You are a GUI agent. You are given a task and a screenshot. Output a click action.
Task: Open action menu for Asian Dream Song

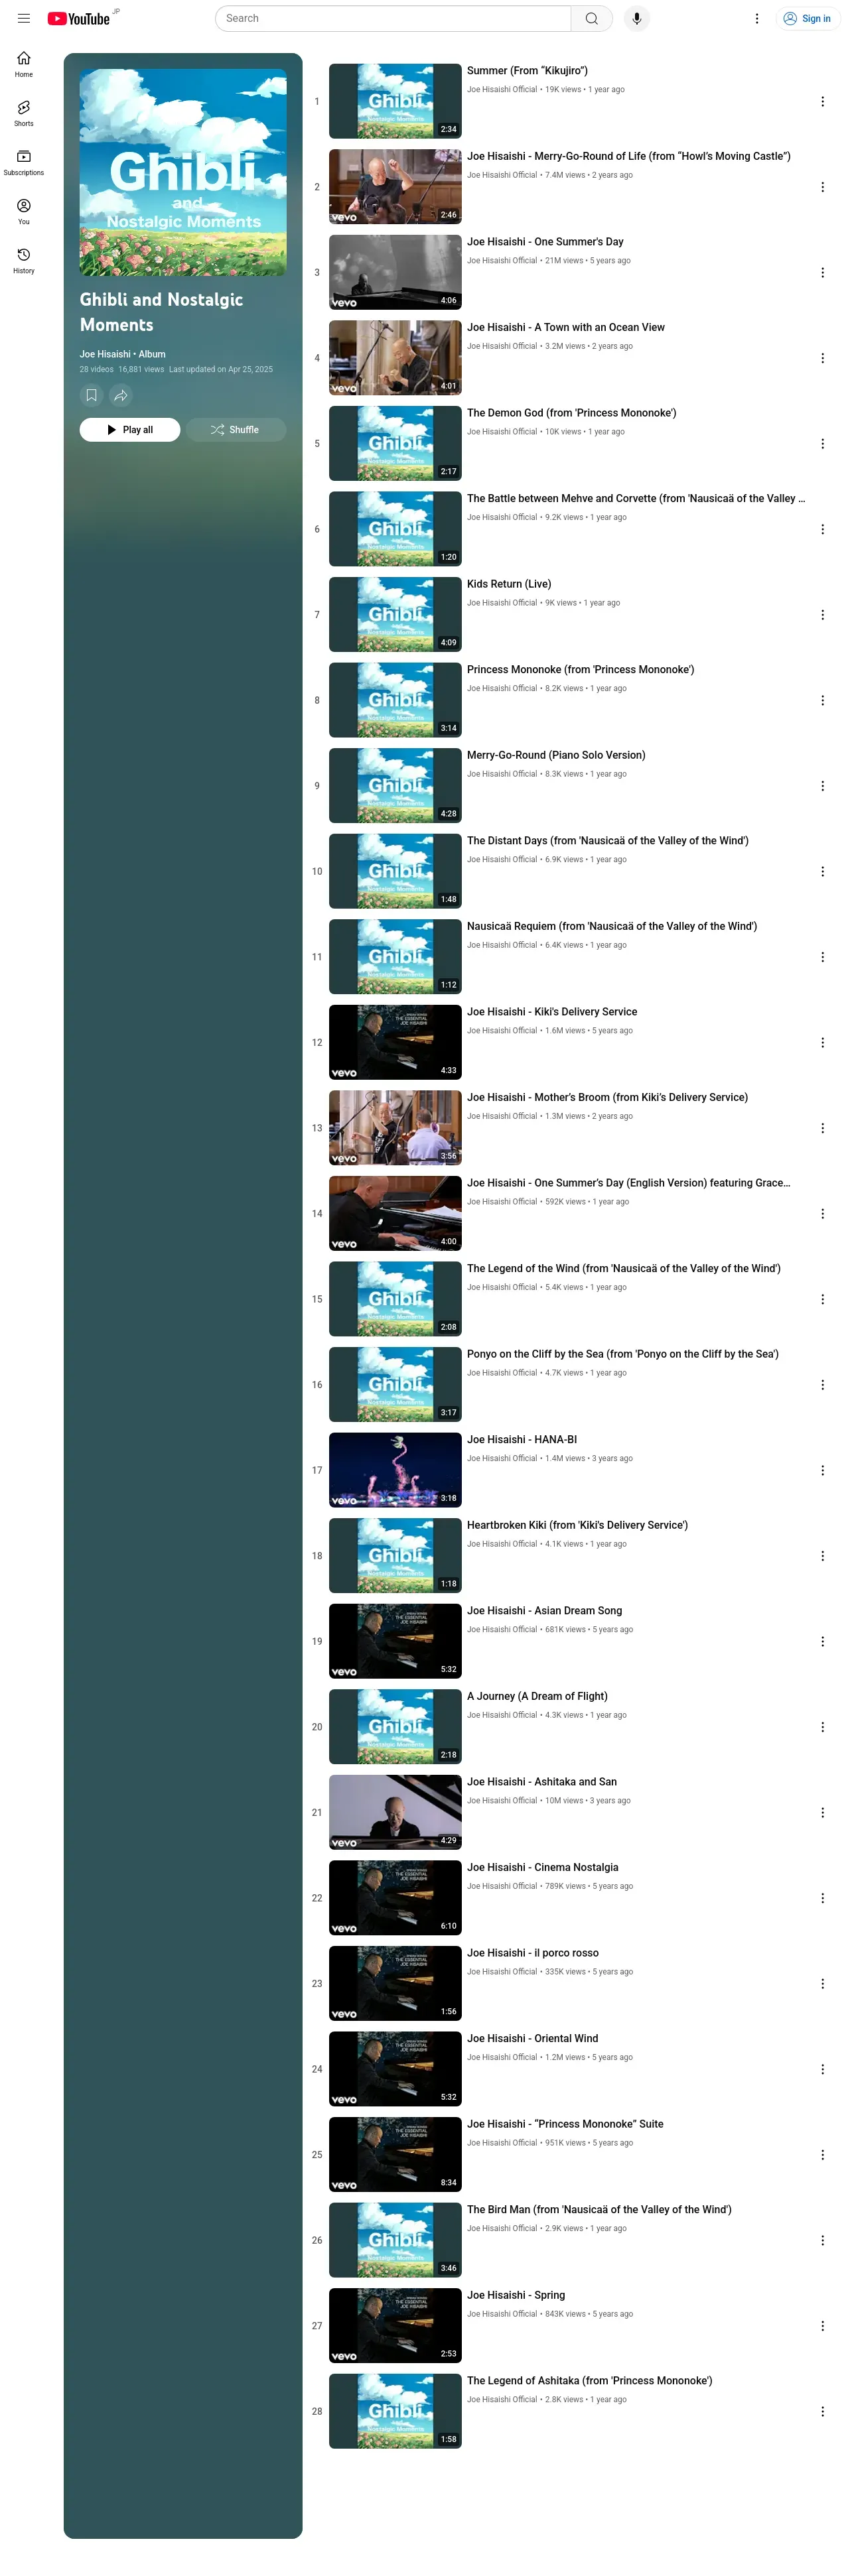pos(822,1641)
